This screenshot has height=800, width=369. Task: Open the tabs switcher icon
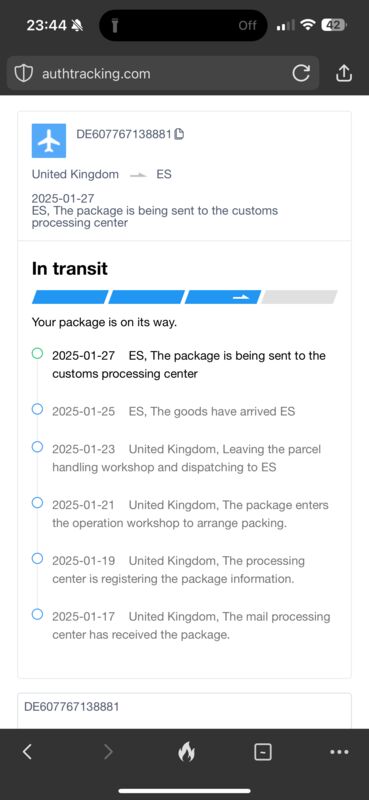[x=263, y=752]
